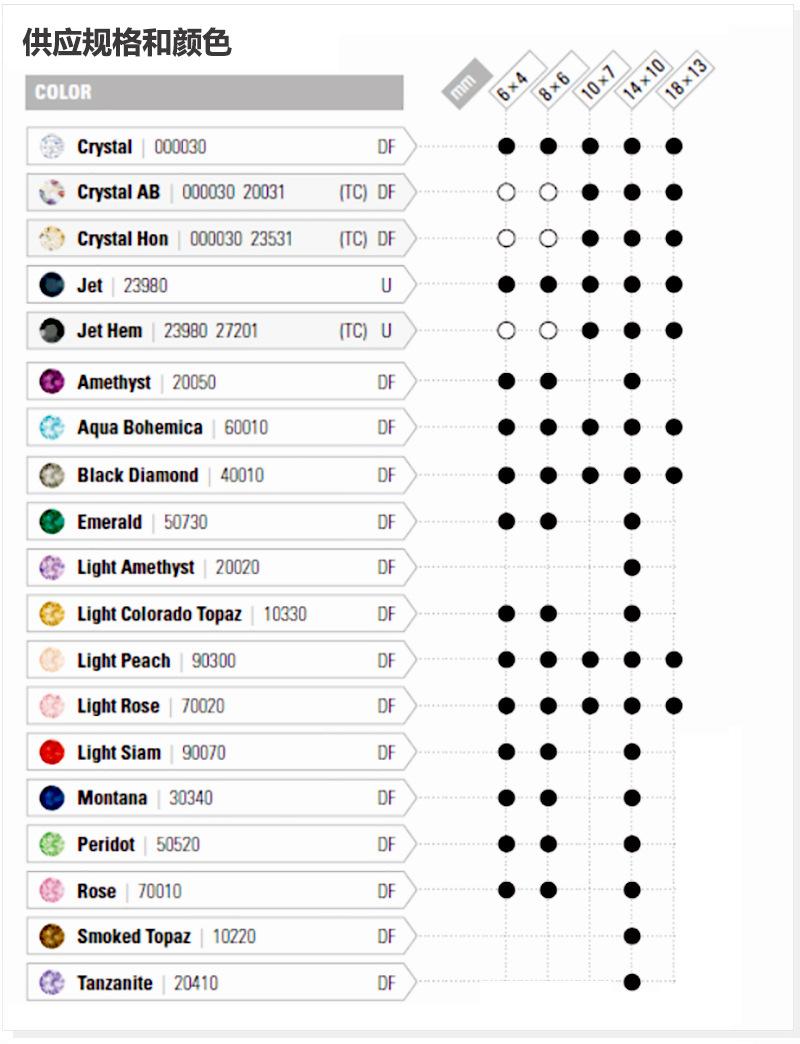Click the Crystal color gem icon
Viewport: 800px width, 1044px height.
[x=51, y=147]
